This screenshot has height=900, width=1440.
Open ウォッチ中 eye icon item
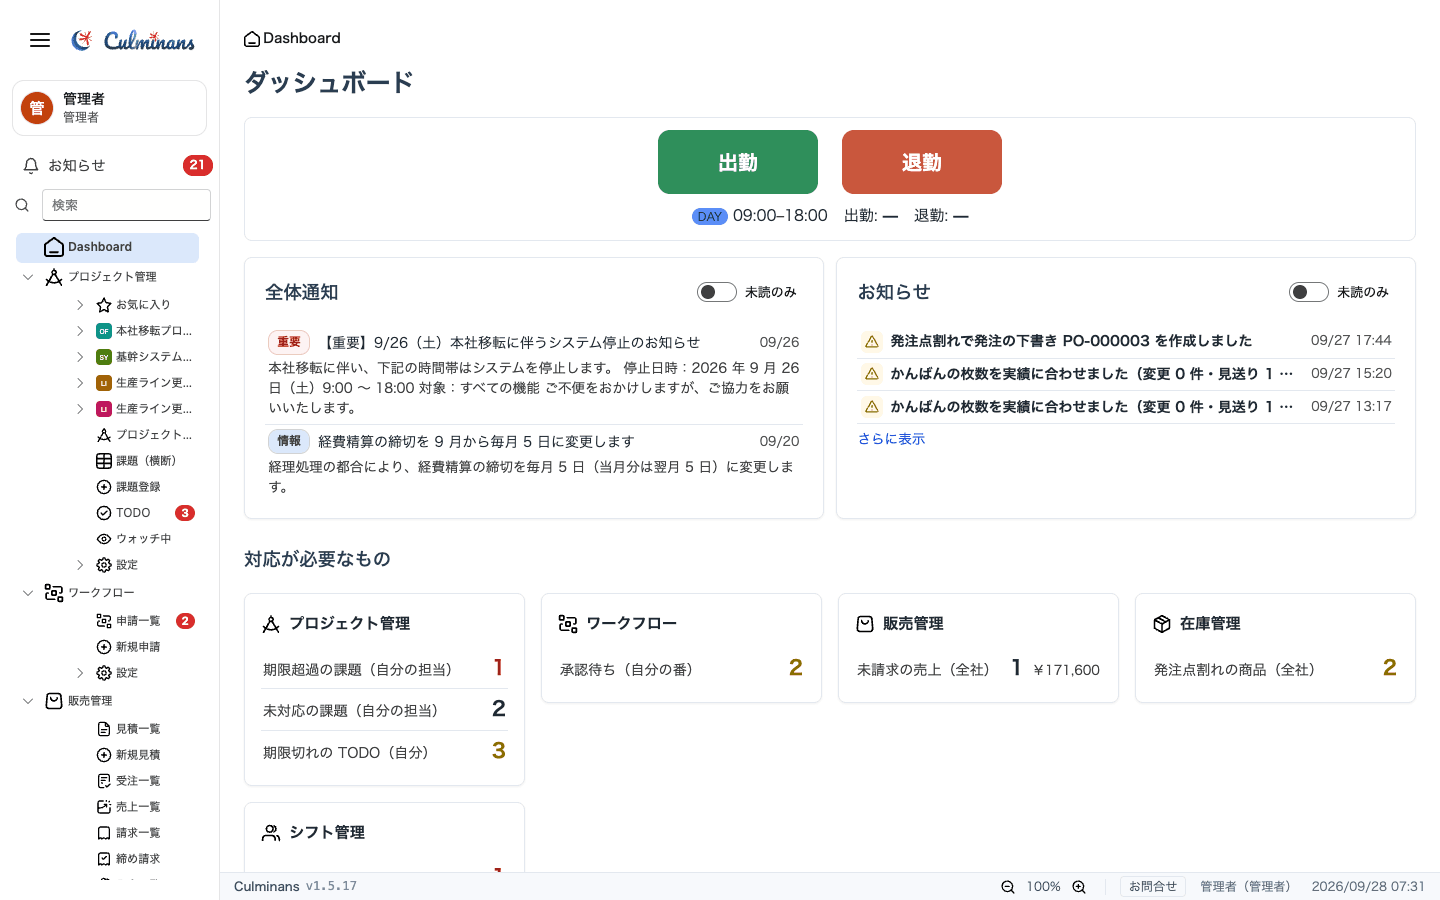tap(134, 539)
